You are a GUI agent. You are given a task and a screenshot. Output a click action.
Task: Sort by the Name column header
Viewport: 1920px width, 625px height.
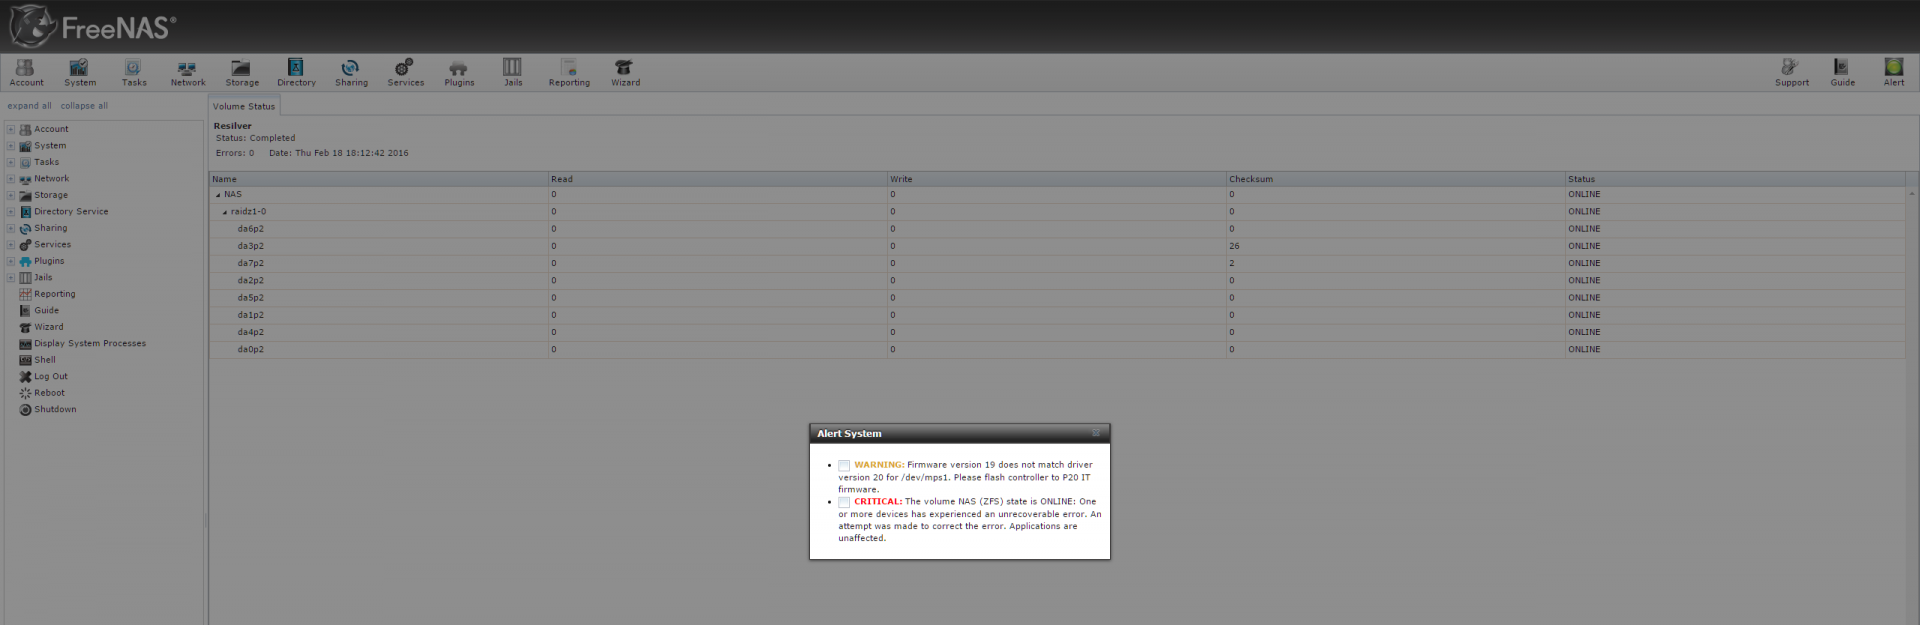(378, 179)
